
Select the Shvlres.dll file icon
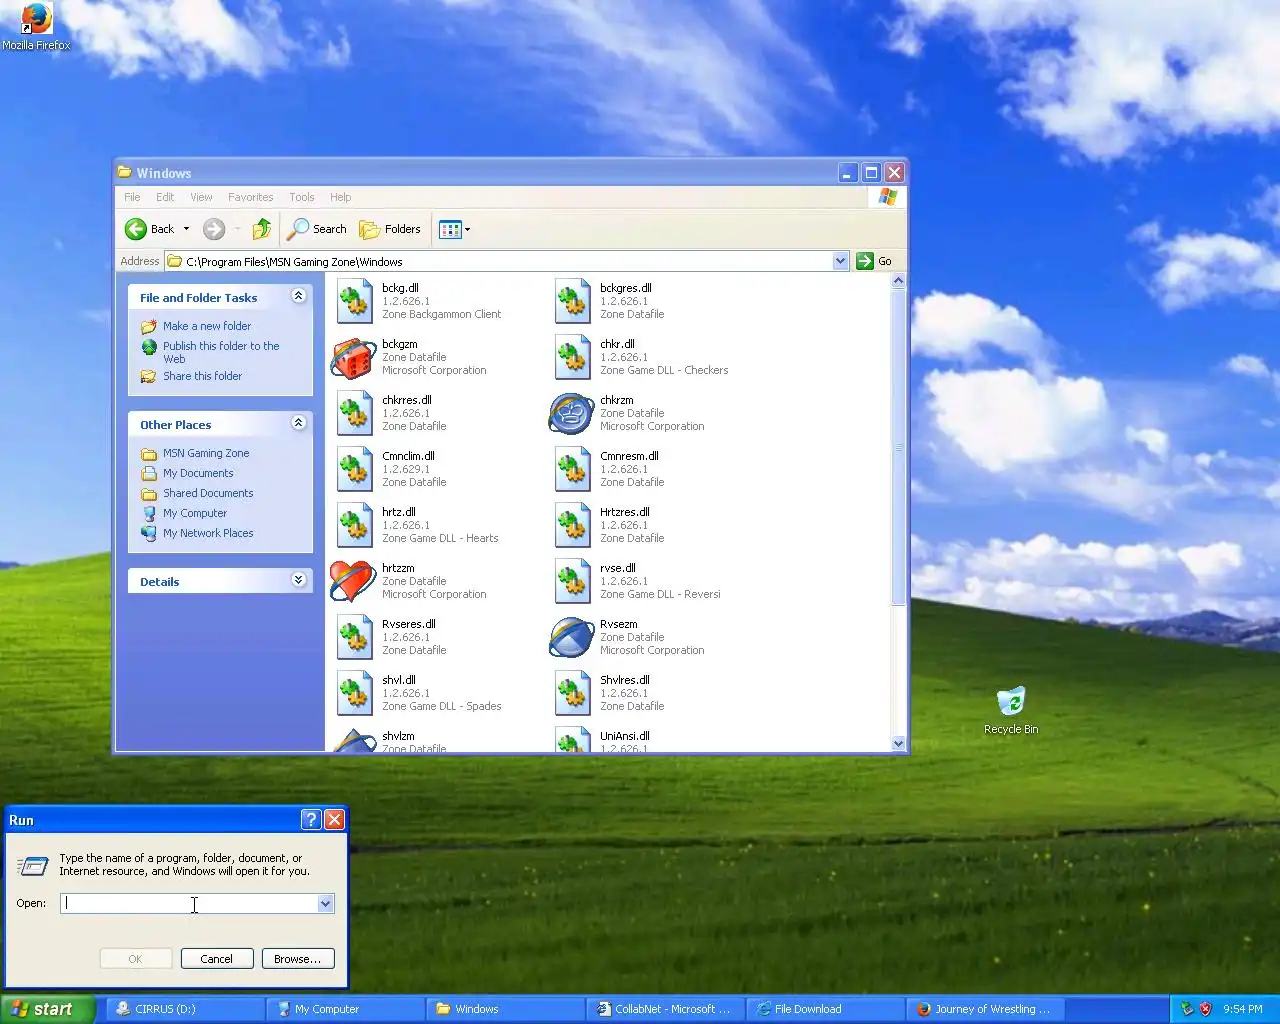point(572,694)
